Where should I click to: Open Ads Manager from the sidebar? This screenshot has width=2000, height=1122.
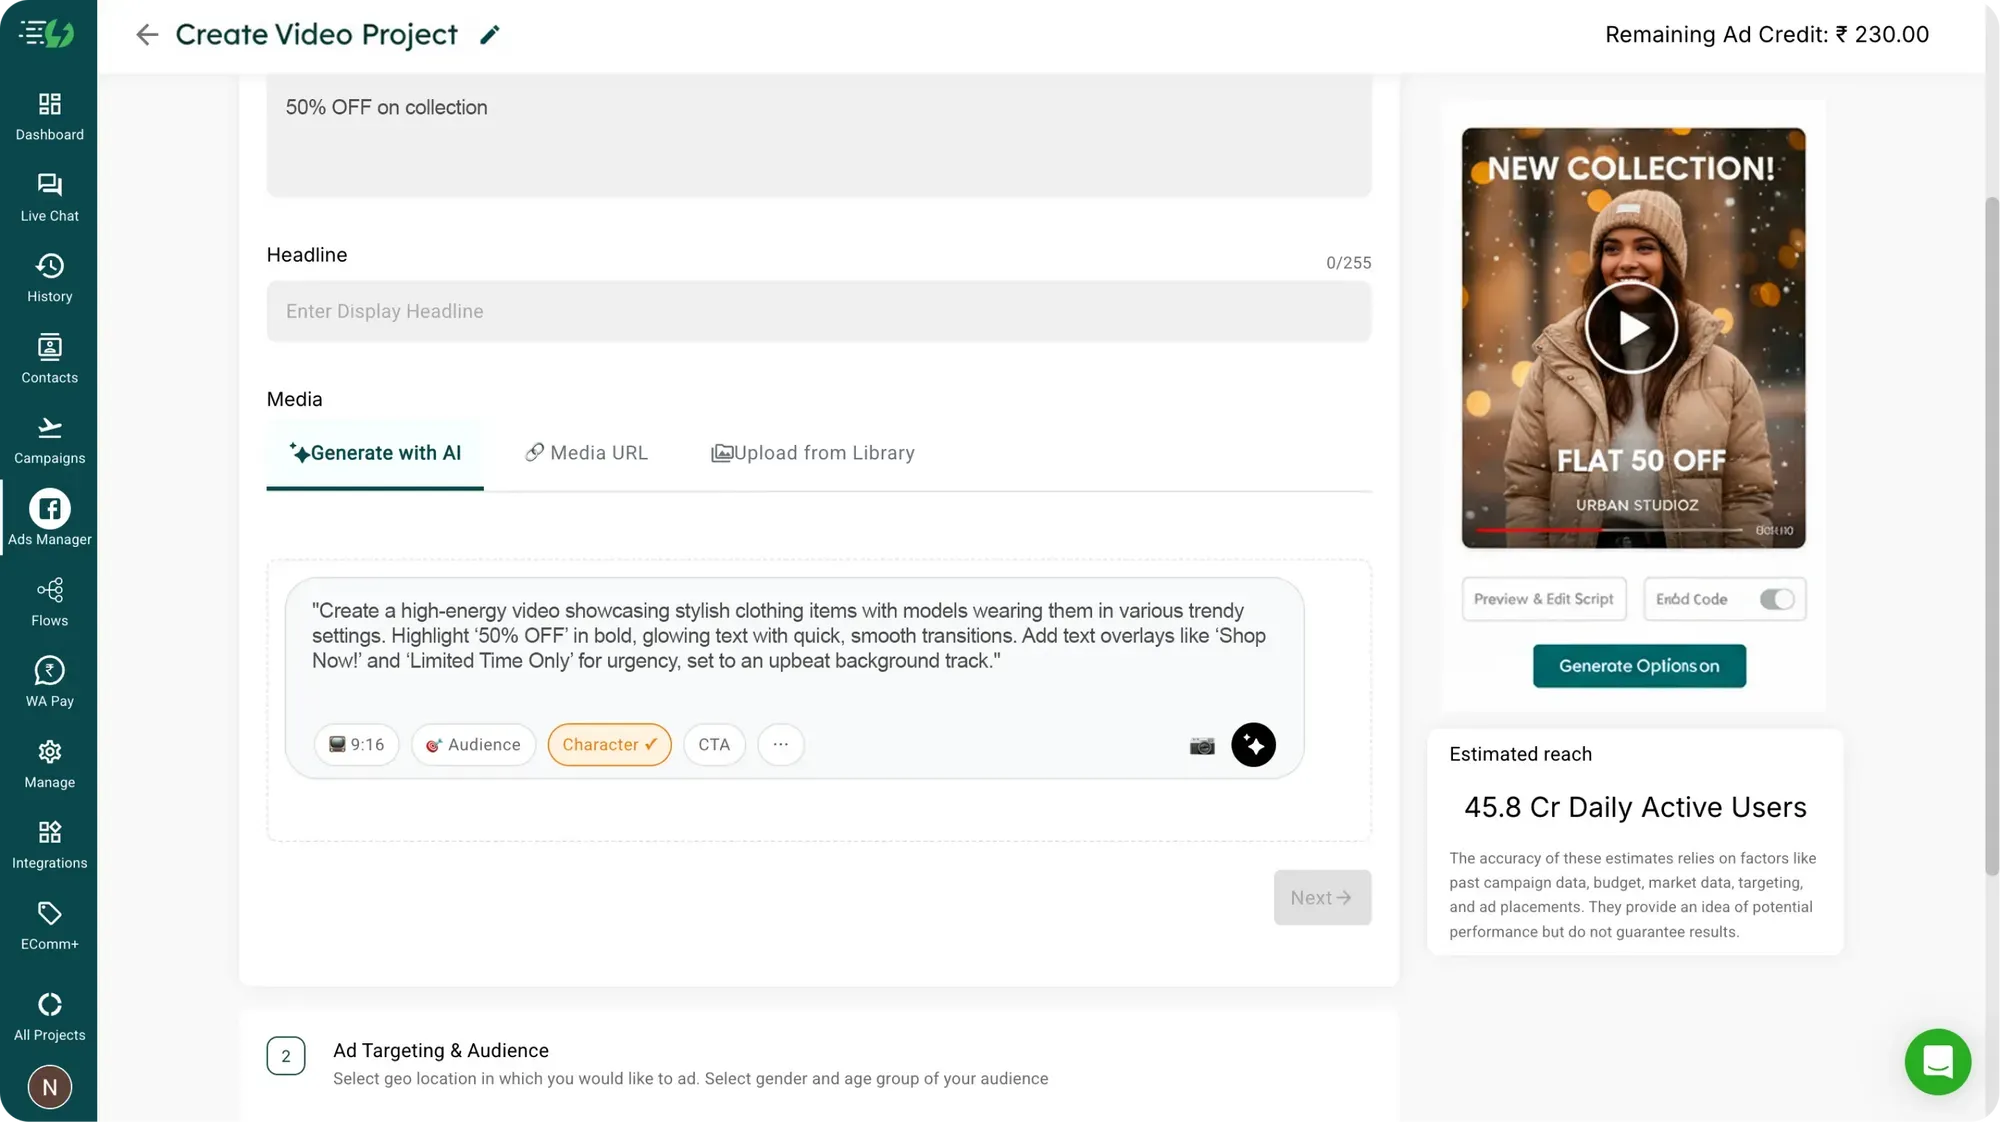49,518
